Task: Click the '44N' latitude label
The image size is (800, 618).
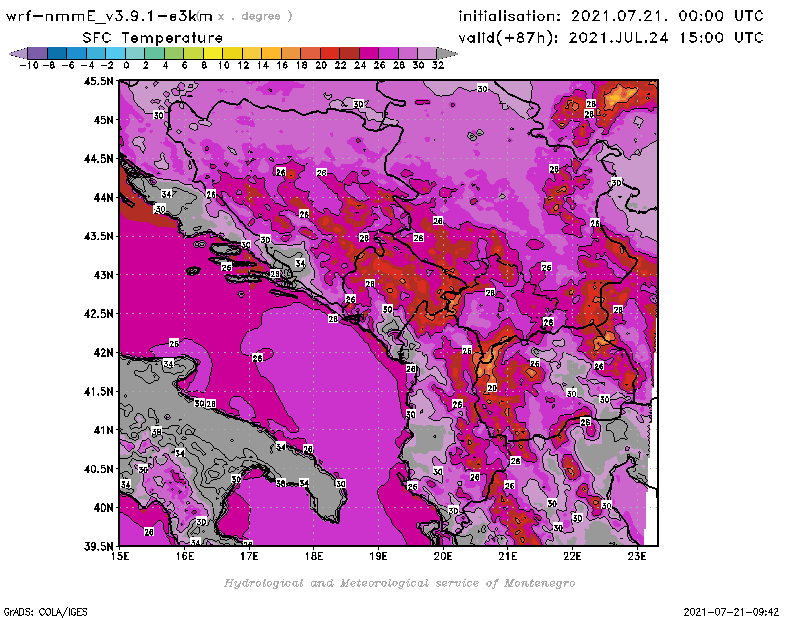Action: click(103, 197)
